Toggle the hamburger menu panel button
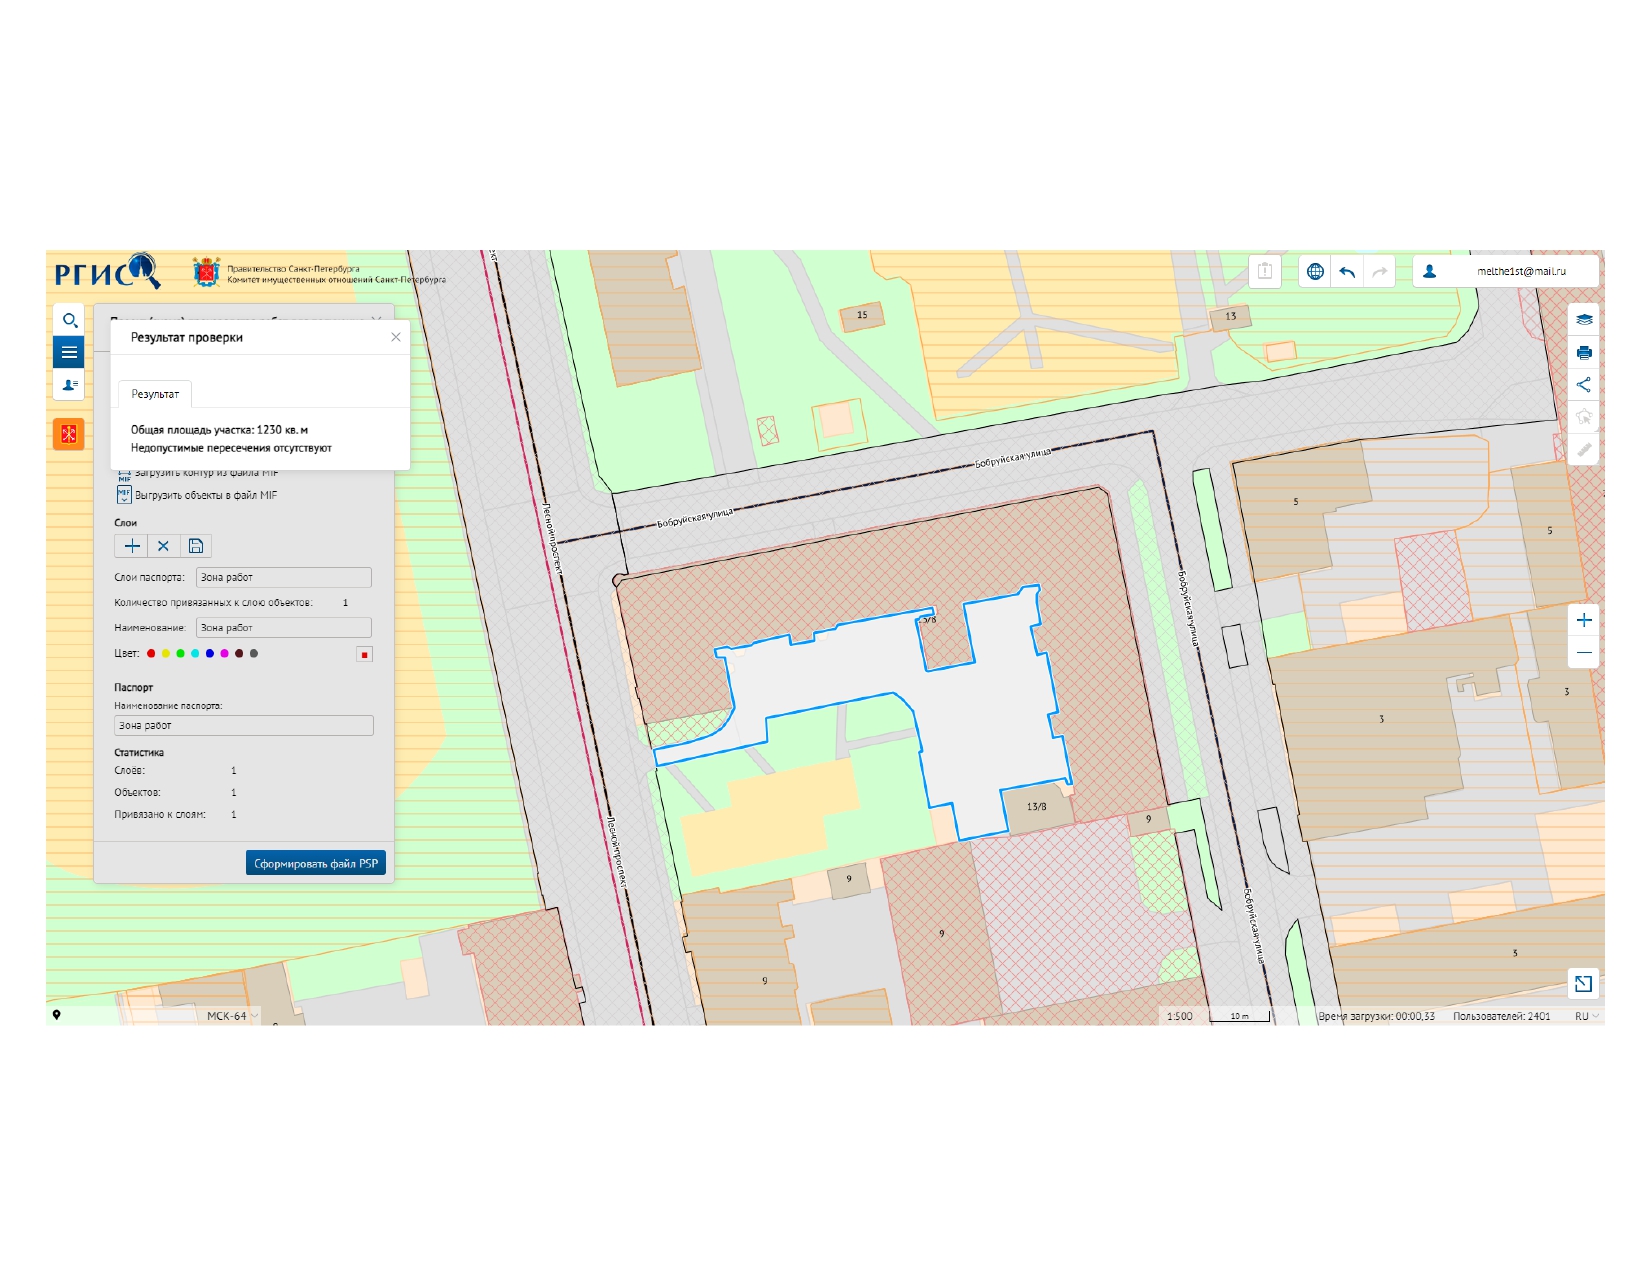 click(x=69, y=352)
